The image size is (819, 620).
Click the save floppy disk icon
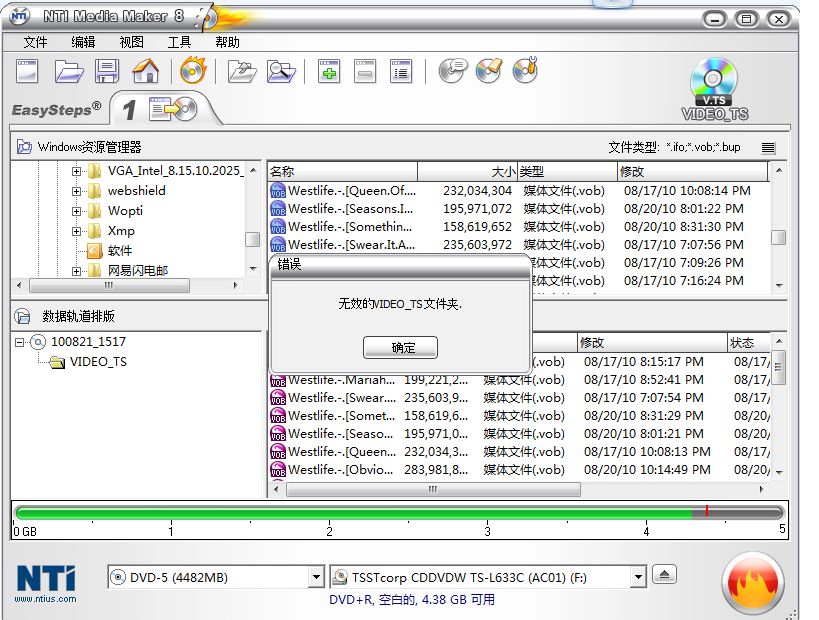[x=107, y=71]
